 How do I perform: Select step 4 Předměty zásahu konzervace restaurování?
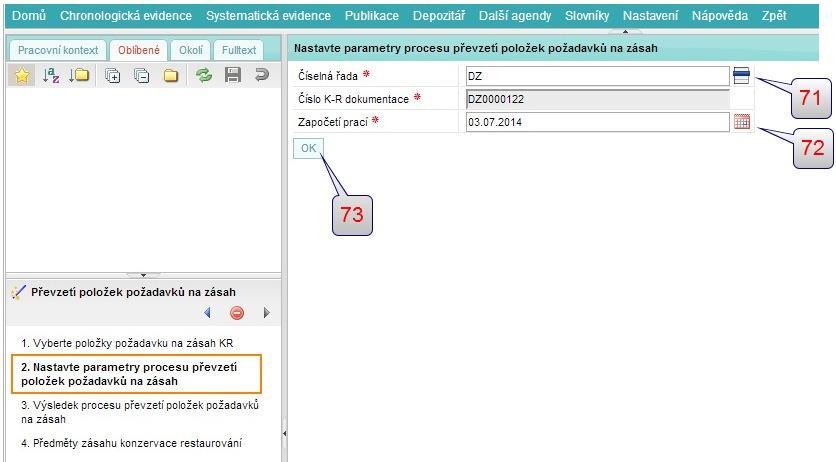pyautogui.click(x=131, y=443)
